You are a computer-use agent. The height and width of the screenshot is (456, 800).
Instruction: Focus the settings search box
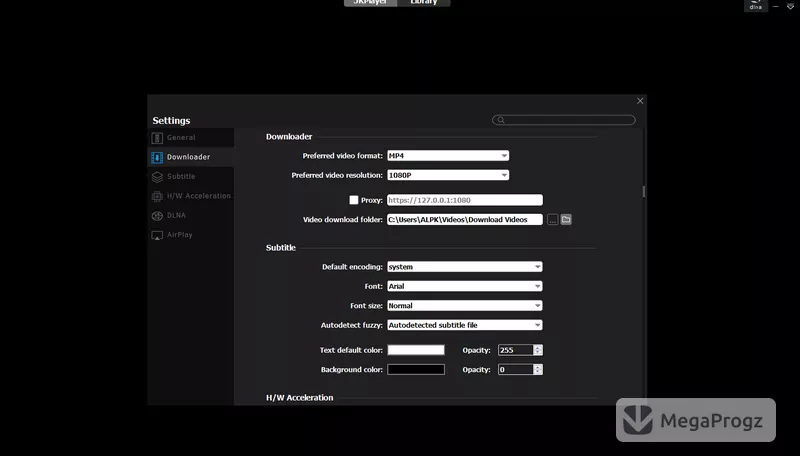click(x=564, y=120)
